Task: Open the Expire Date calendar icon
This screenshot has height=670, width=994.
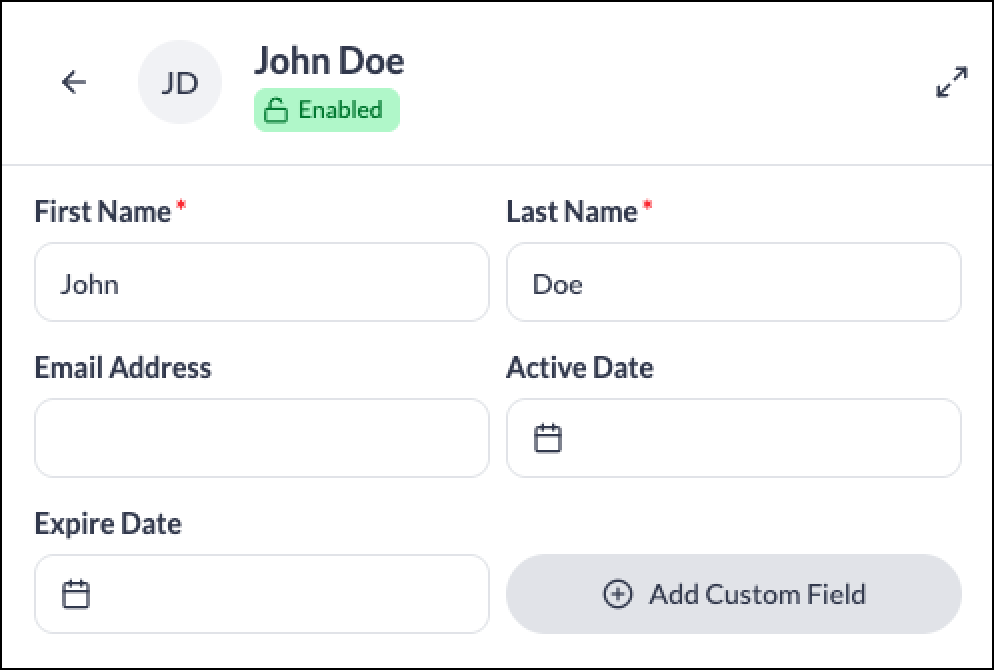Action: [76, 594]
